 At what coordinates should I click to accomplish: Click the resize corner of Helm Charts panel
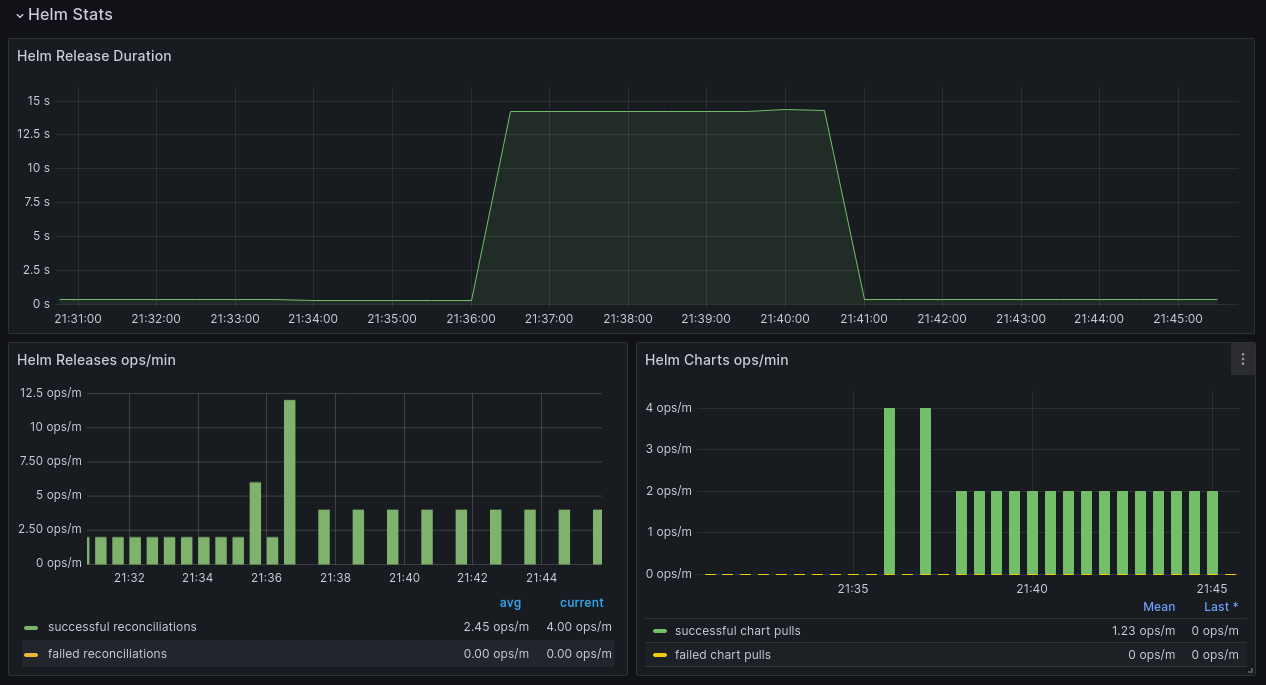tap(1248, 672)
